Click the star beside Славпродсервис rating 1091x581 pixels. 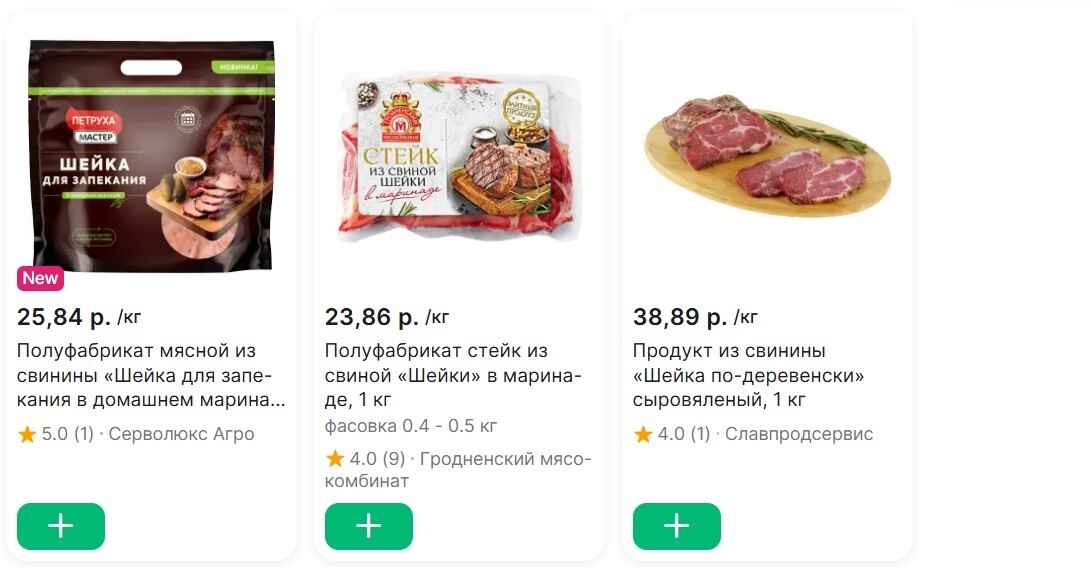point(643,435)
